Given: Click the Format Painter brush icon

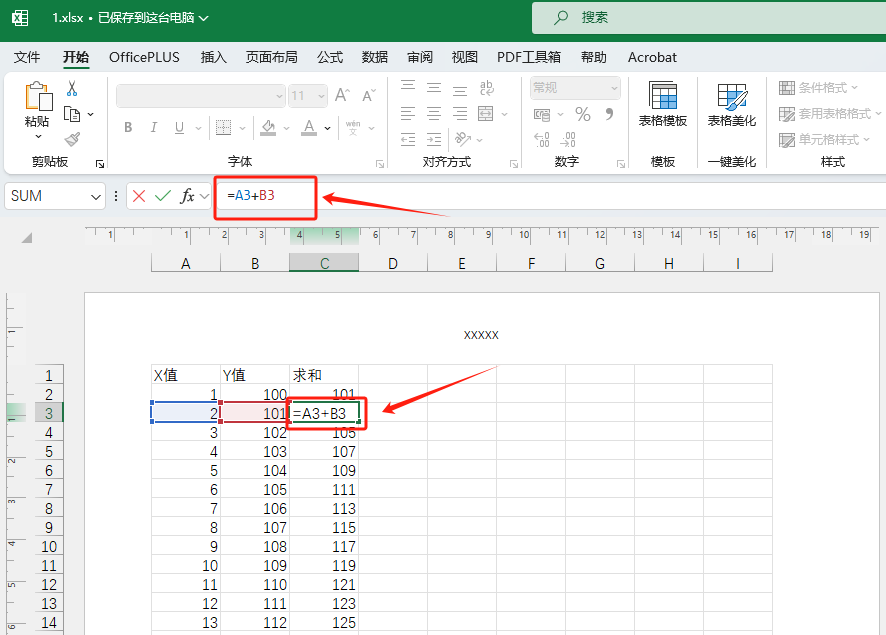Looking at the screenshot, I should (x=72, y=139).
